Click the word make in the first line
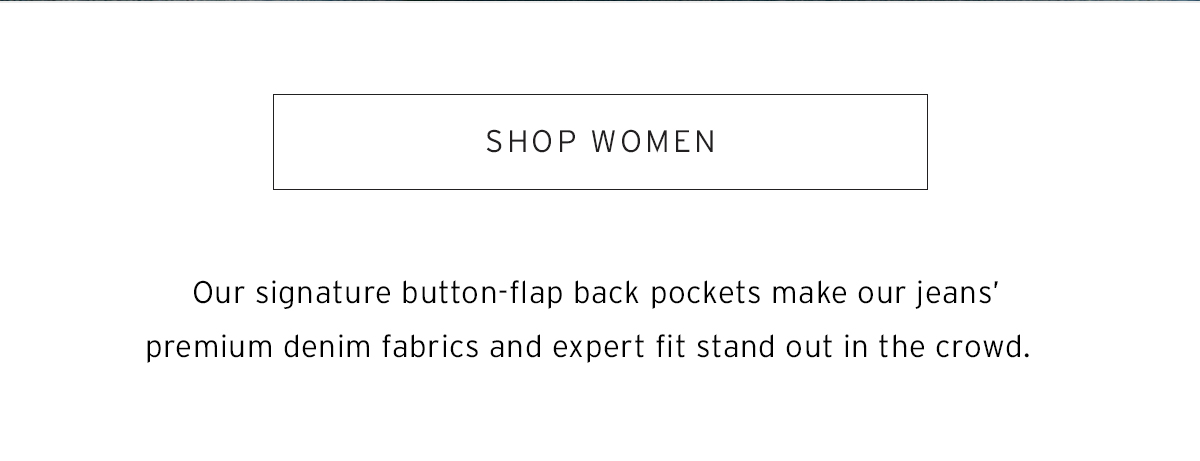Image resolution: width=1200 pixels, height=461 pixels. [x=812, y=296]
